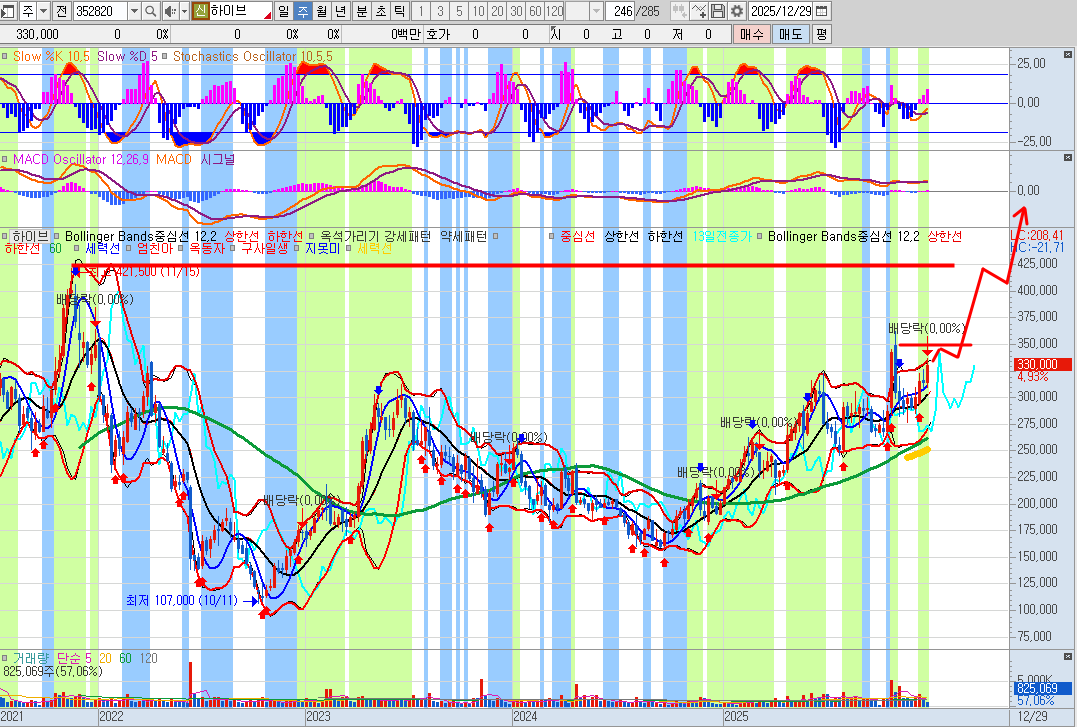Switch chart to daily 일 period
The image size is (1077, 727).
pyautogui.click(x=283, y=11)
